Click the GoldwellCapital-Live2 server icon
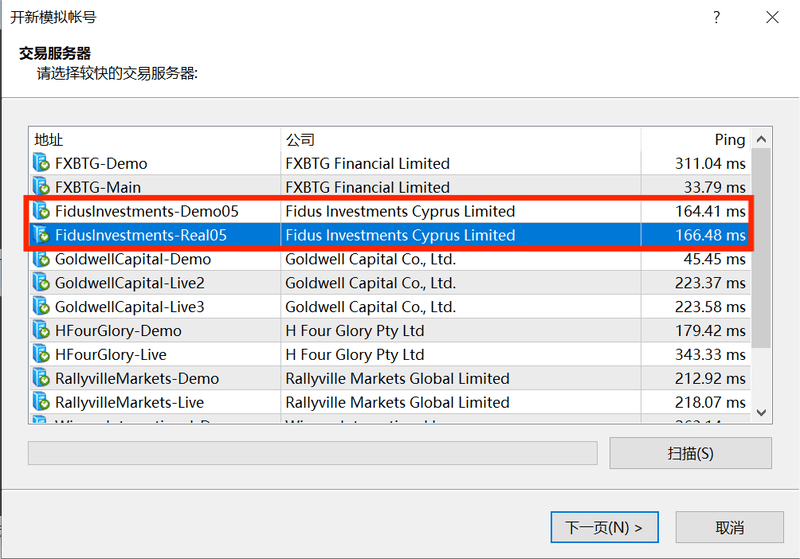 (x=41, y=283)
